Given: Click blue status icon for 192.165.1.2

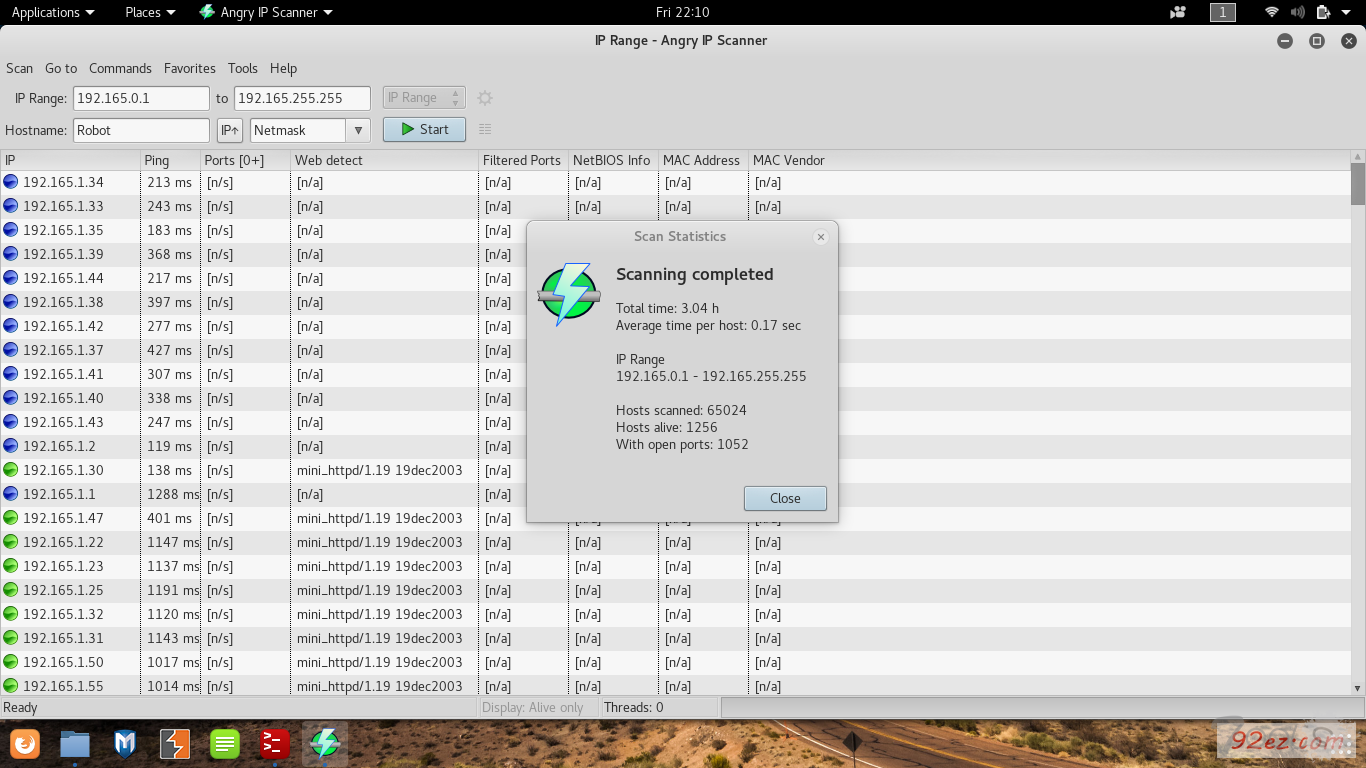Looking at the screenshot, I should 11,446.
